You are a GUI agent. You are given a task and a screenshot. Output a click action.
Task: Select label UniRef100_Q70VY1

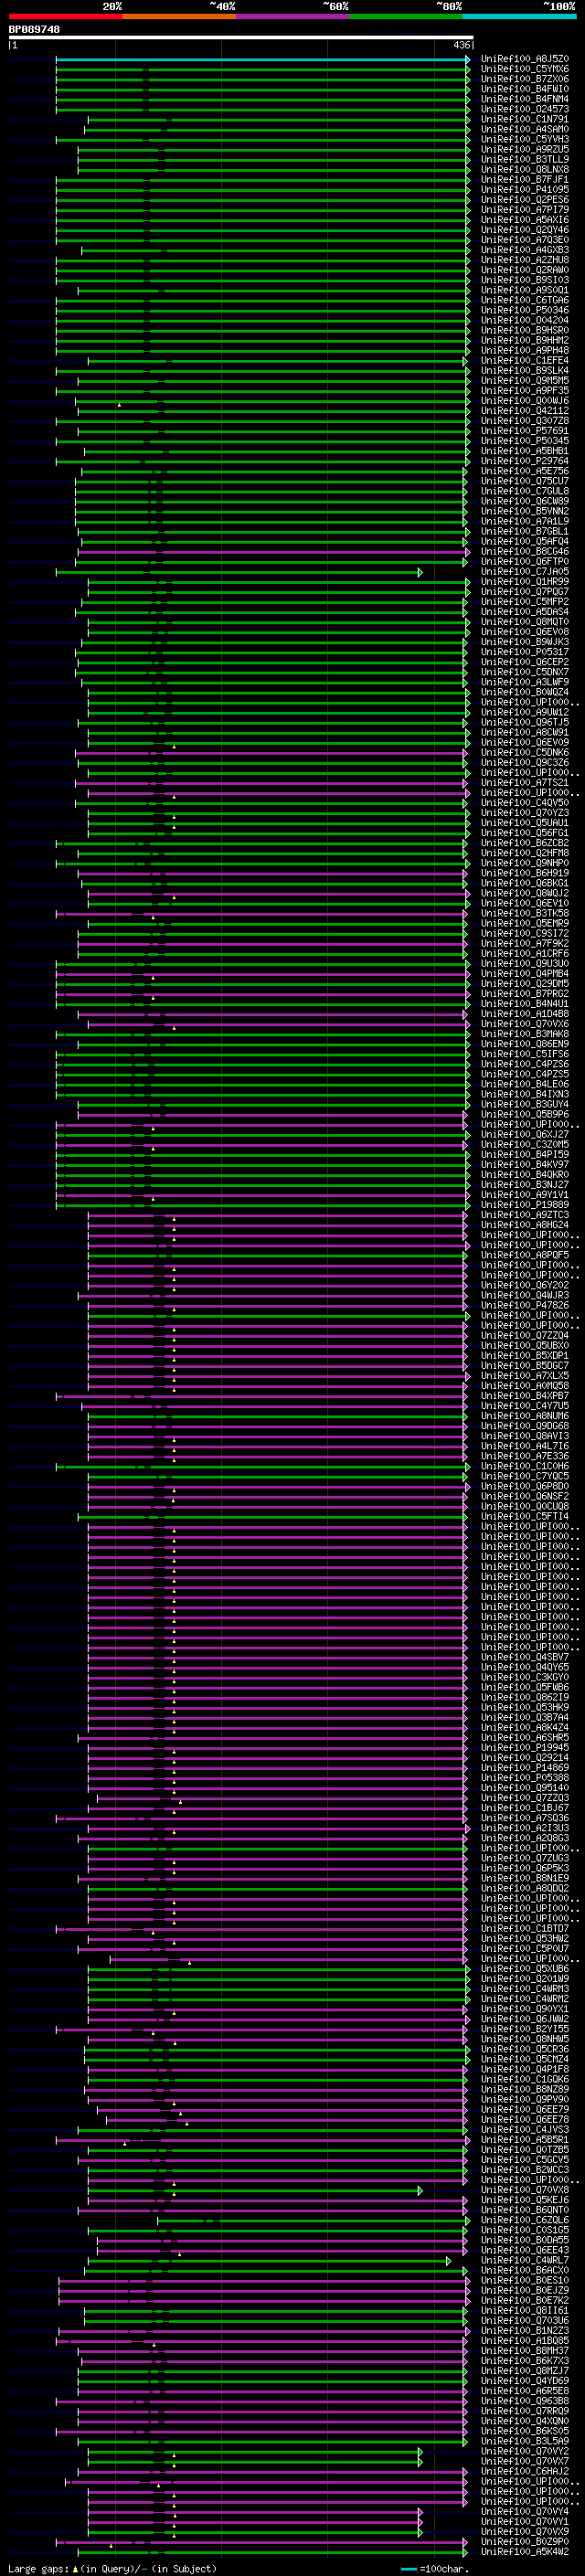point(524,2521)
